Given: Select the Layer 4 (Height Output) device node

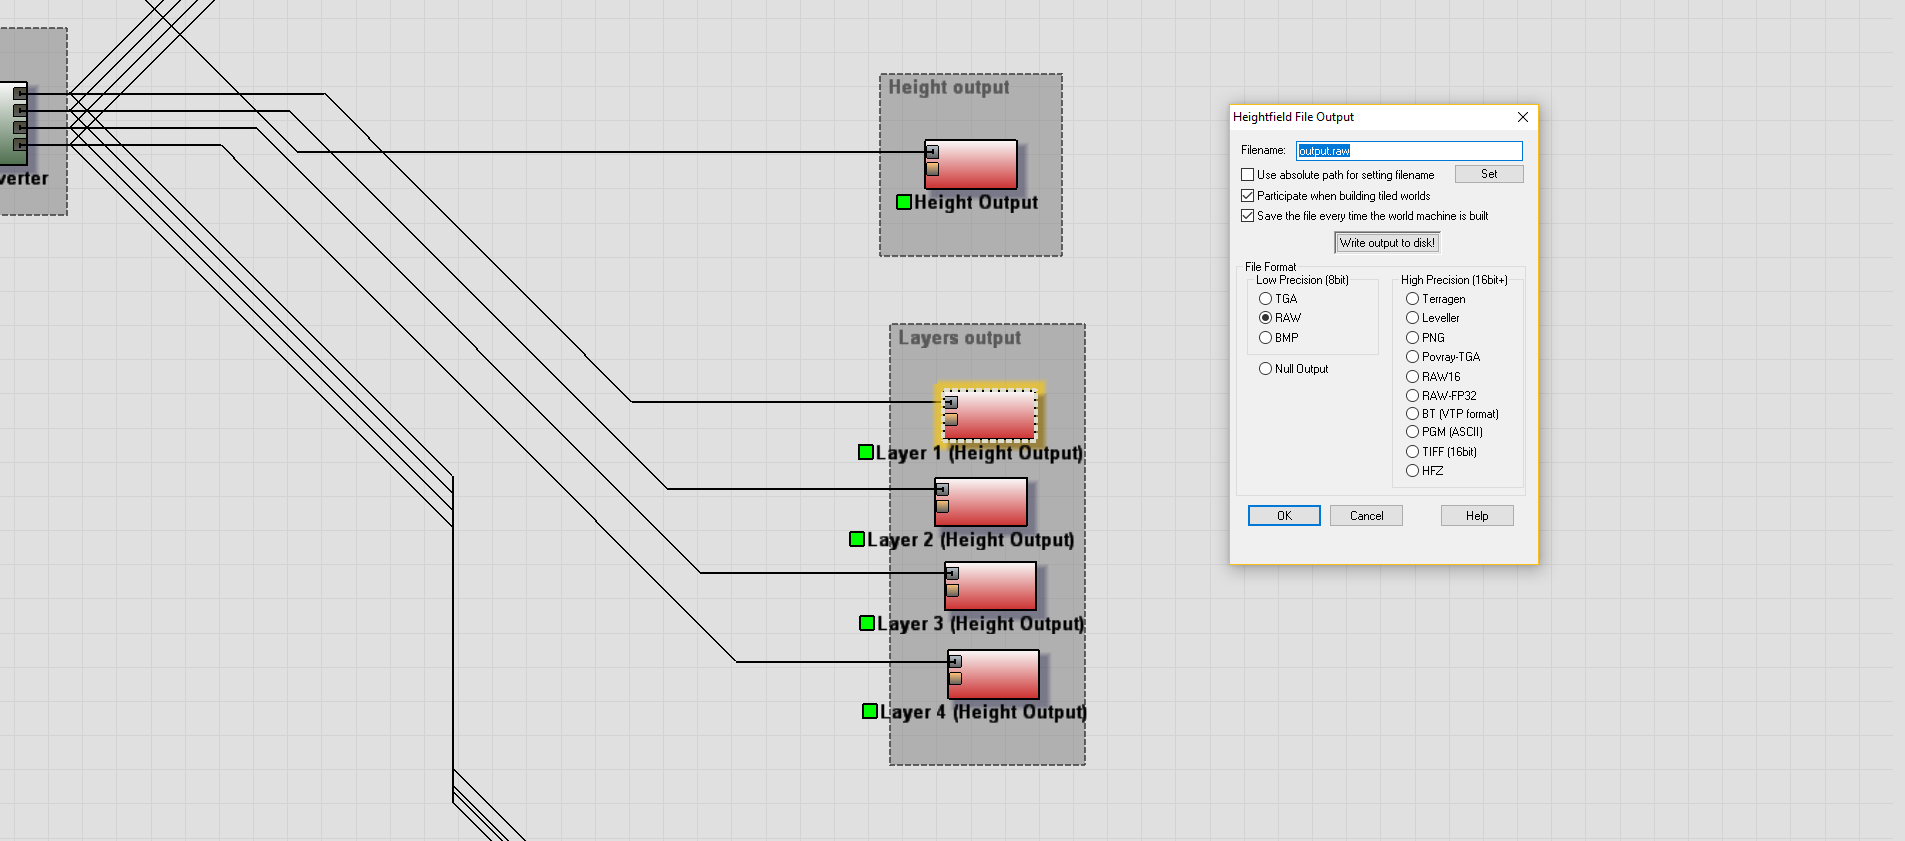Looking at the screenshot, I should click(x=994, y=675).
